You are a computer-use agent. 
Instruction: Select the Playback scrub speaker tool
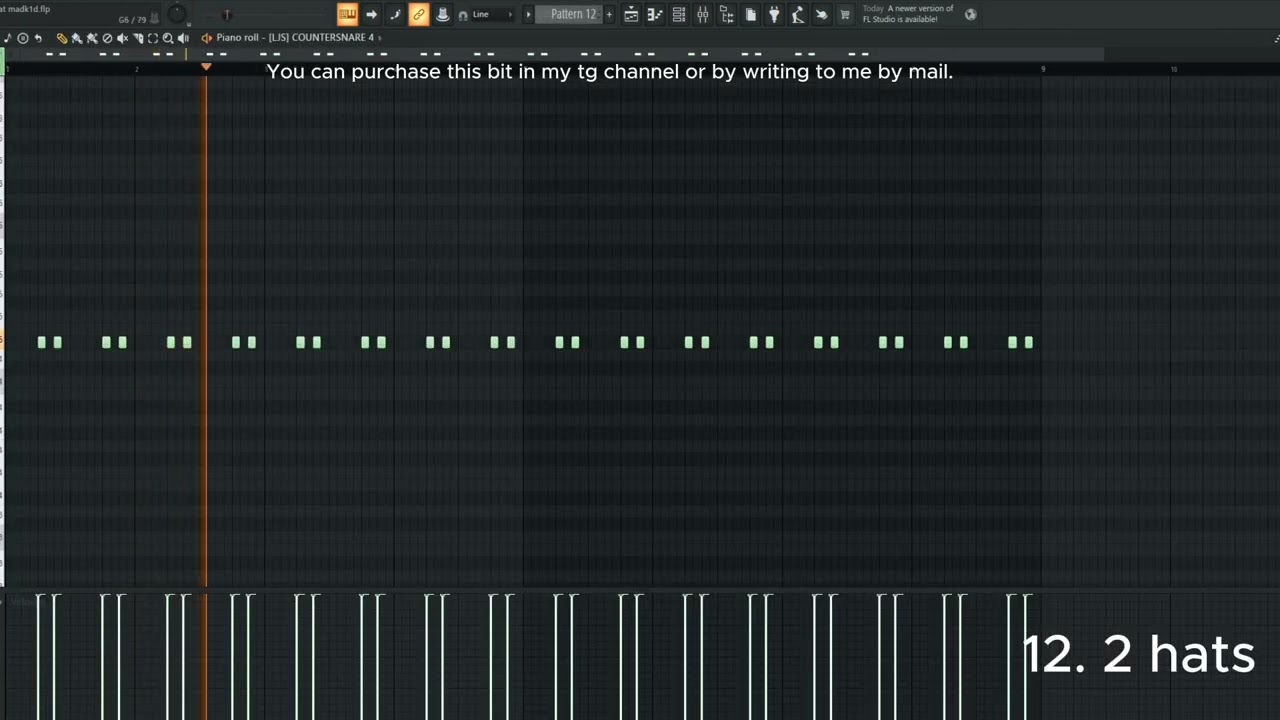point(183,38)
